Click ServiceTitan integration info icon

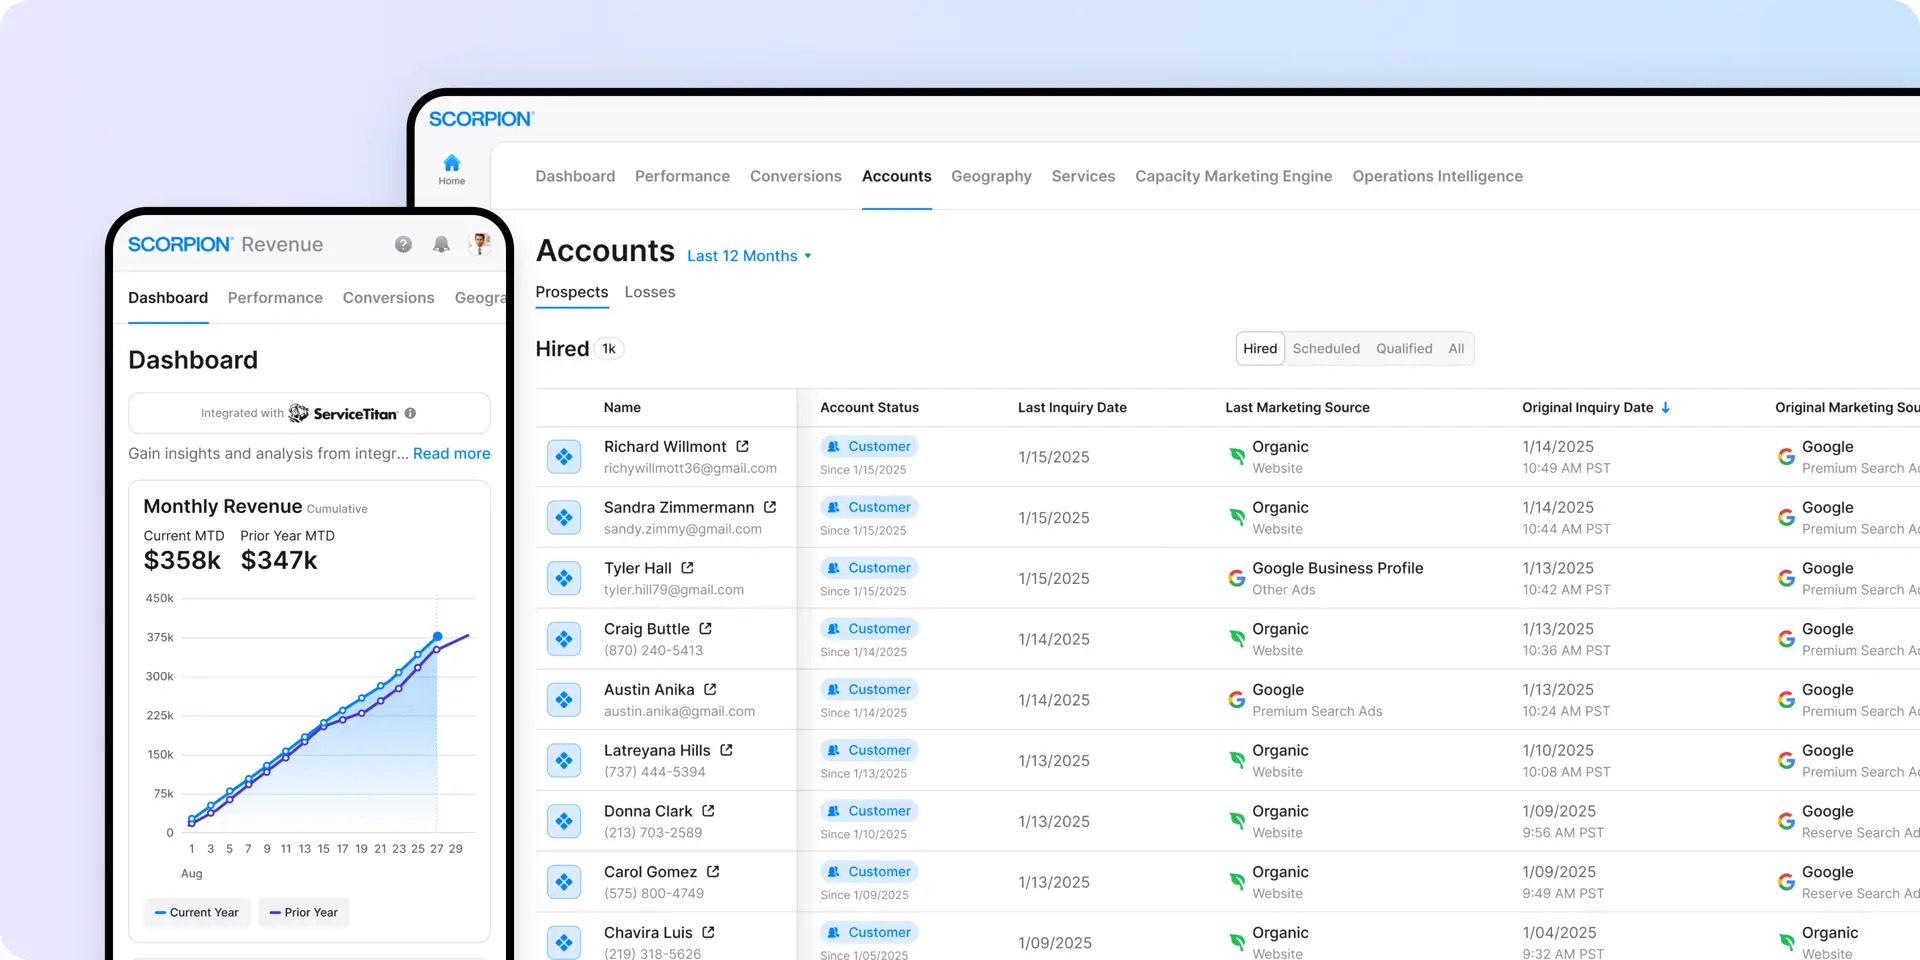click(410, 413)
